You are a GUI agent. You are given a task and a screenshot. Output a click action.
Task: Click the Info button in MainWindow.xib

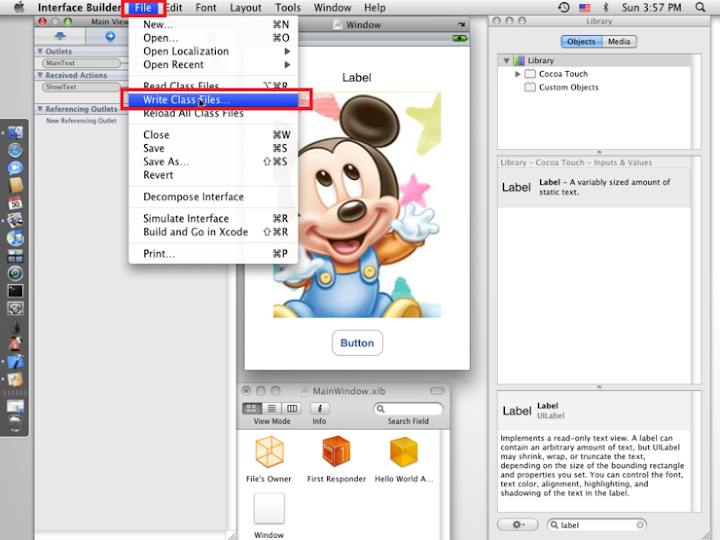pyautogui.click(x=320, y=408)
